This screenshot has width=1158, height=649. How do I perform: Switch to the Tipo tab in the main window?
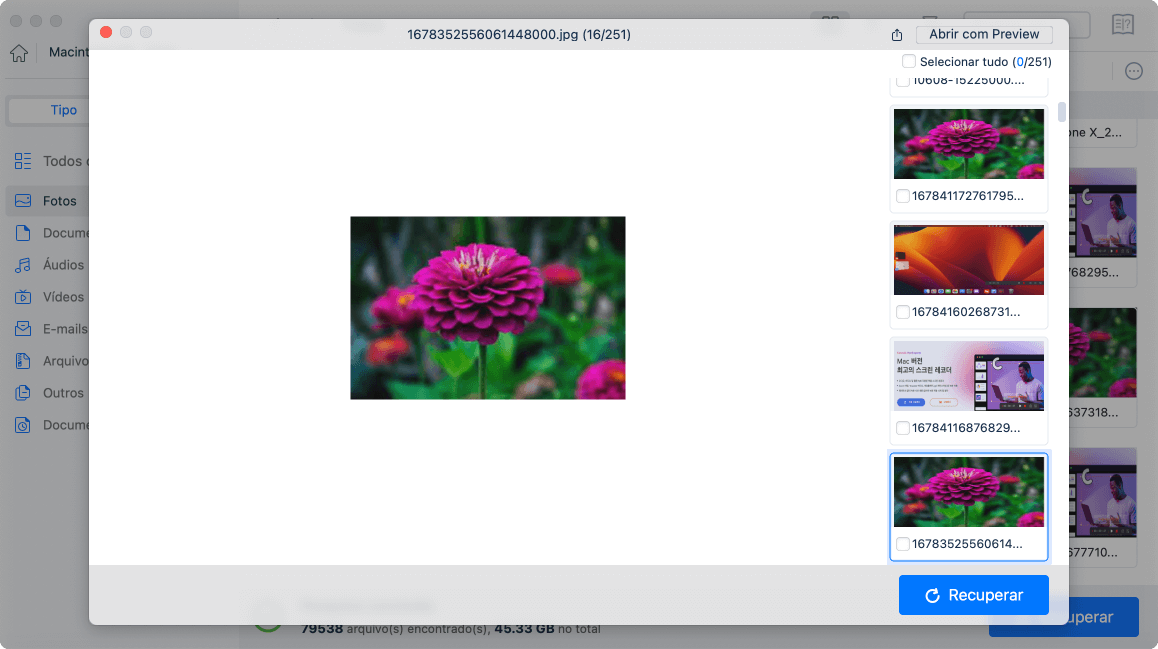pyautogui.click(x=64, y=110)
